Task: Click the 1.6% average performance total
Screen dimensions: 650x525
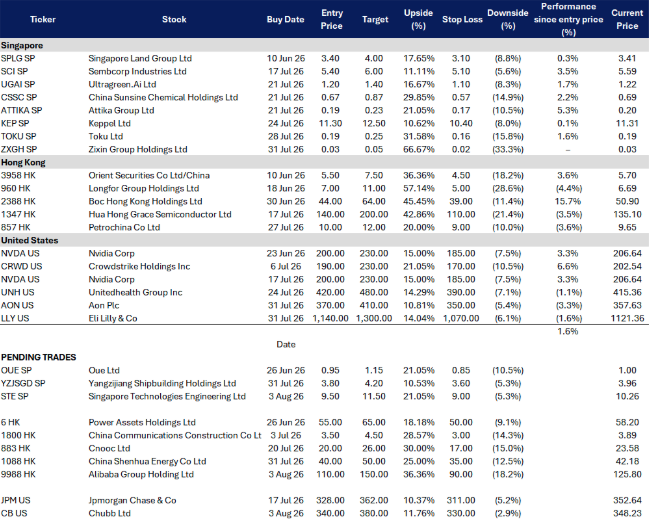Action: [568, 331]
